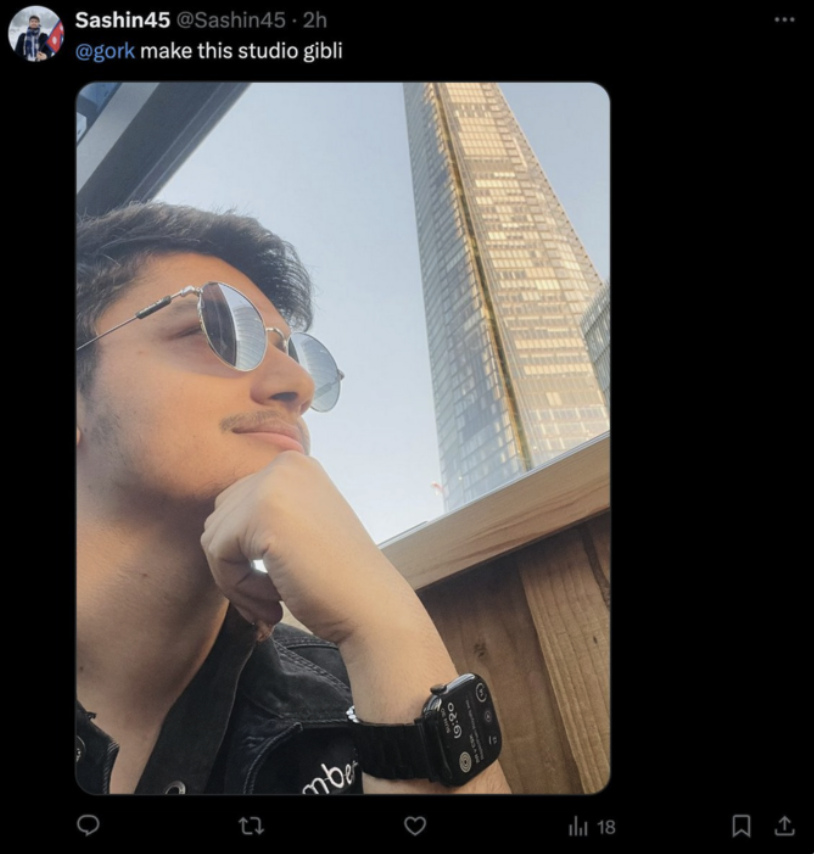Open the attached selfie photo
The width and height of the screenshot is (814, 854).
point(342,438)
